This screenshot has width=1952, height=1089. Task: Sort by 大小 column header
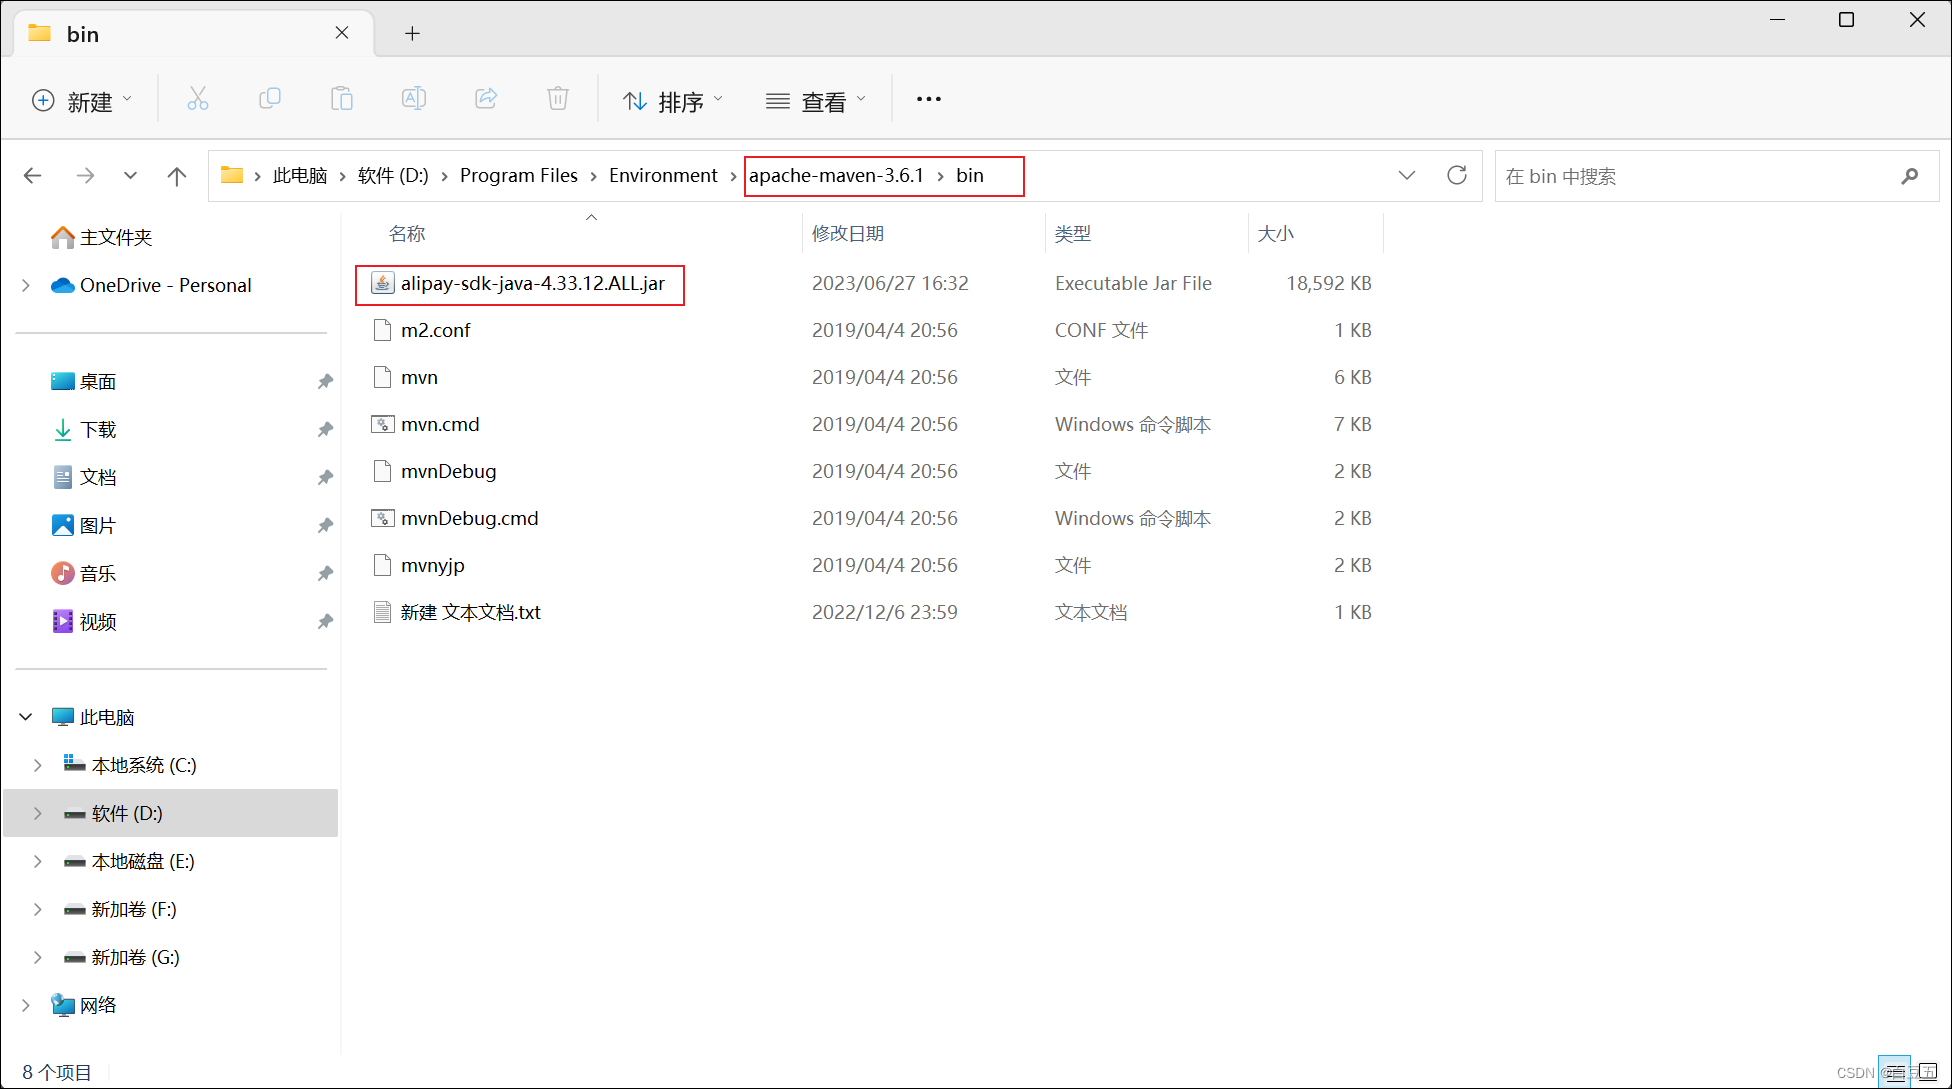point(1276,233)
